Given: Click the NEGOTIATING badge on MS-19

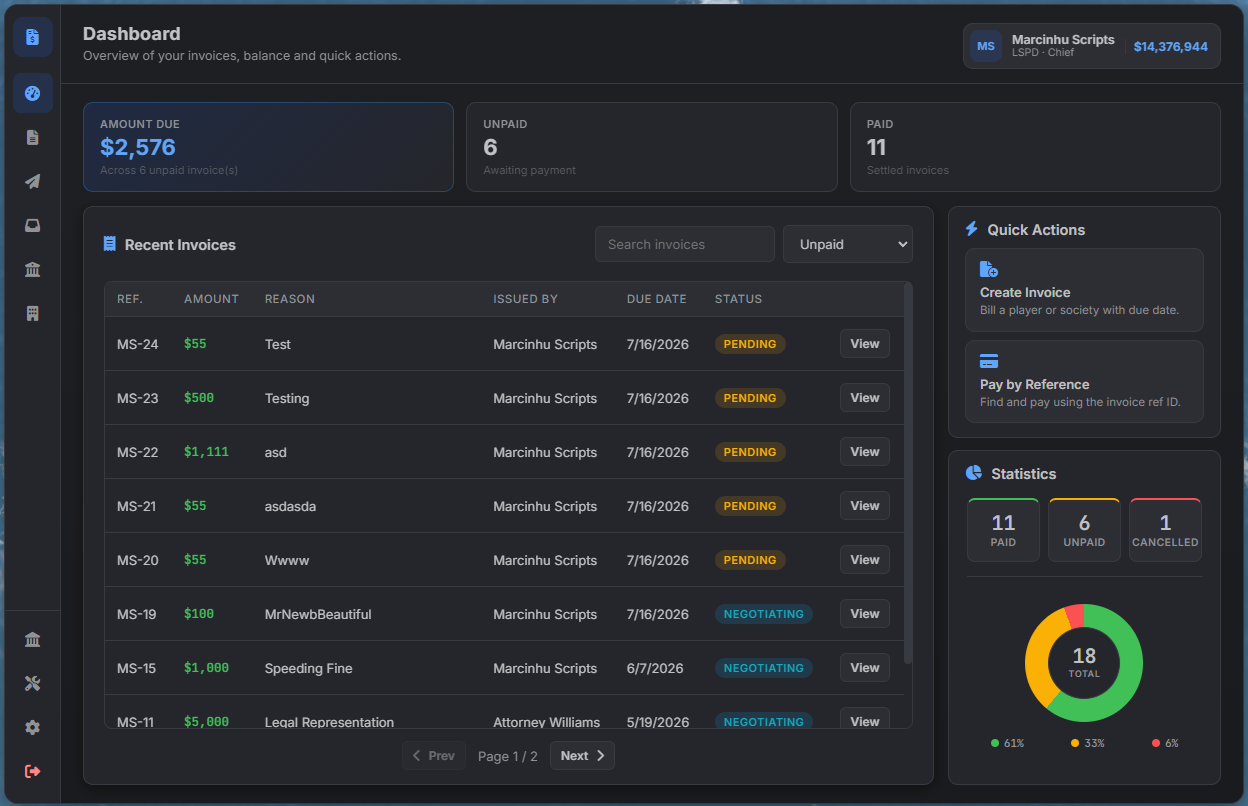Looking at the screenshot, I should point(764,614).
